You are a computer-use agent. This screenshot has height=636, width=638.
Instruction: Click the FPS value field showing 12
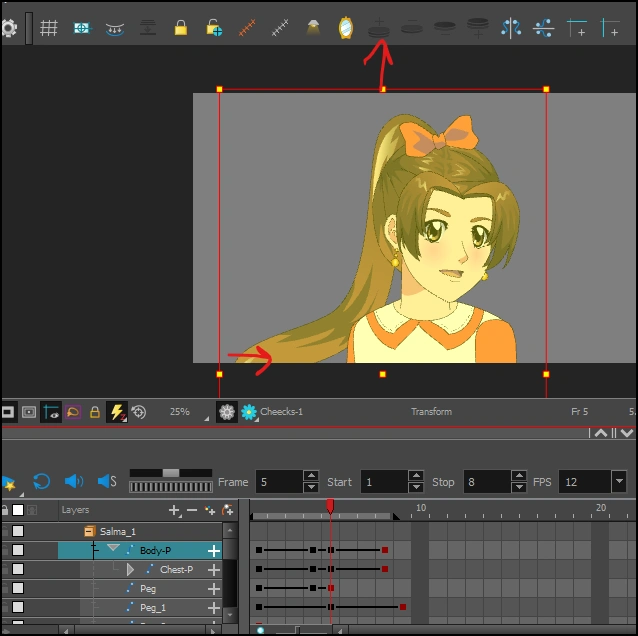tap(585, 481)
